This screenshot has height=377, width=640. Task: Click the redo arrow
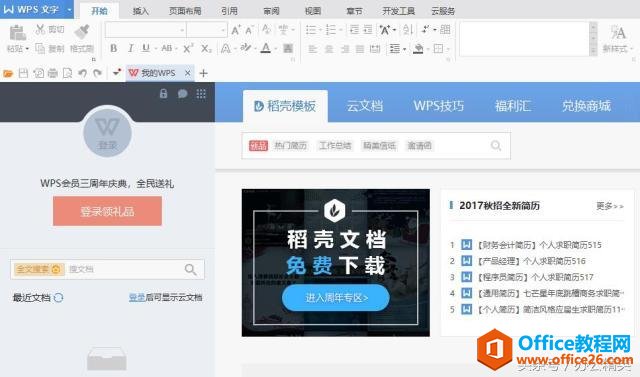(97, 73)
